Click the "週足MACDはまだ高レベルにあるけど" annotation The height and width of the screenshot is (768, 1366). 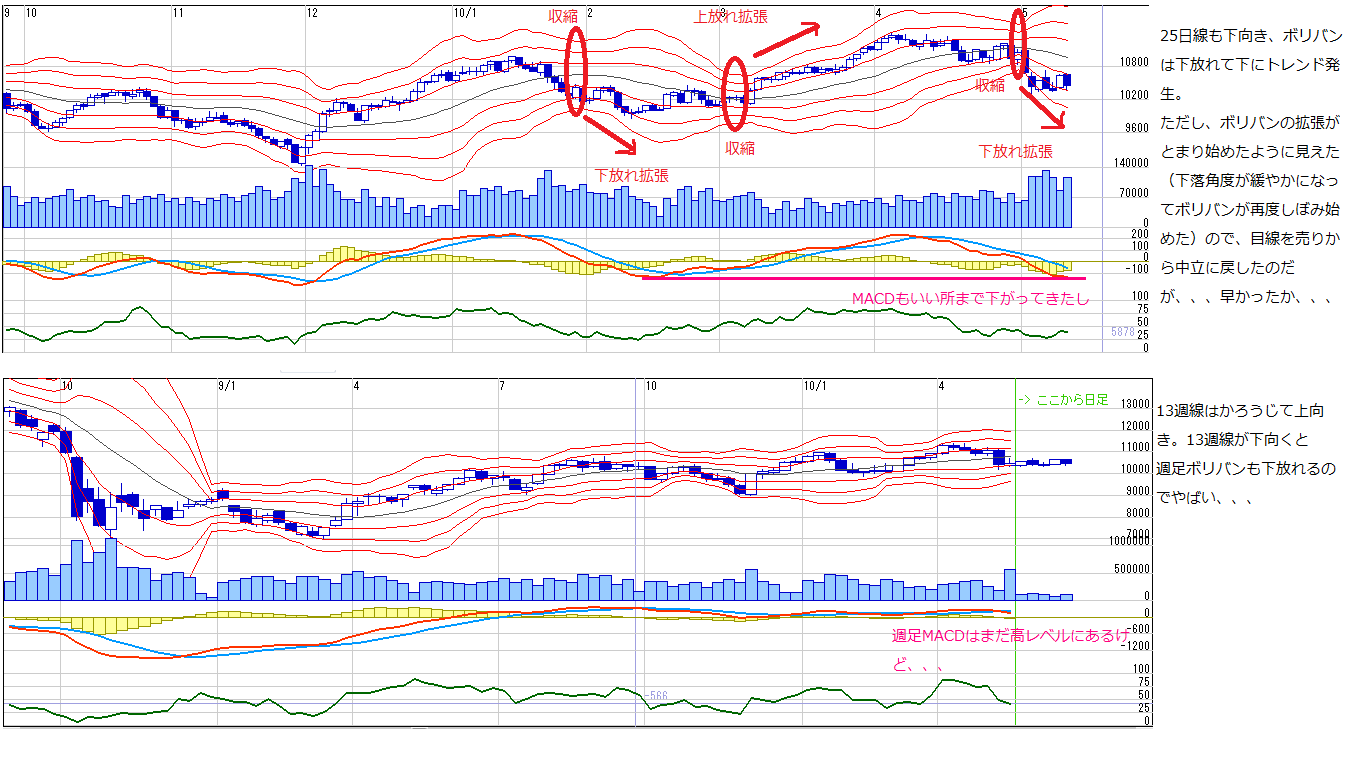pos(1010,637)
